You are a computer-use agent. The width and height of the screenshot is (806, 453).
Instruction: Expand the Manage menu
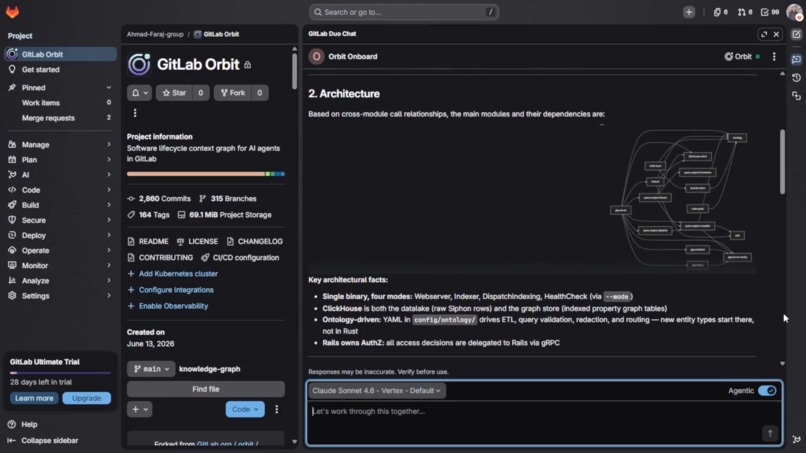click(61, 145)
